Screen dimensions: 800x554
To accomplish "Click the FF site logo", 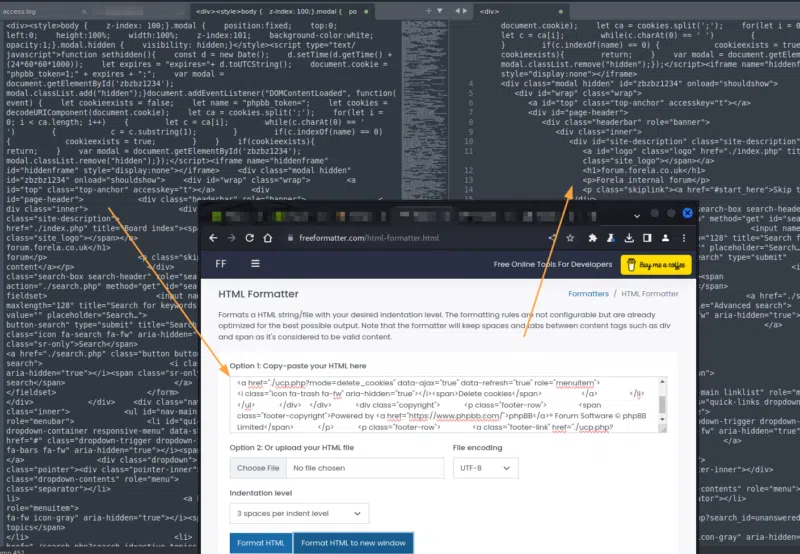I will (x=220, y=264).
